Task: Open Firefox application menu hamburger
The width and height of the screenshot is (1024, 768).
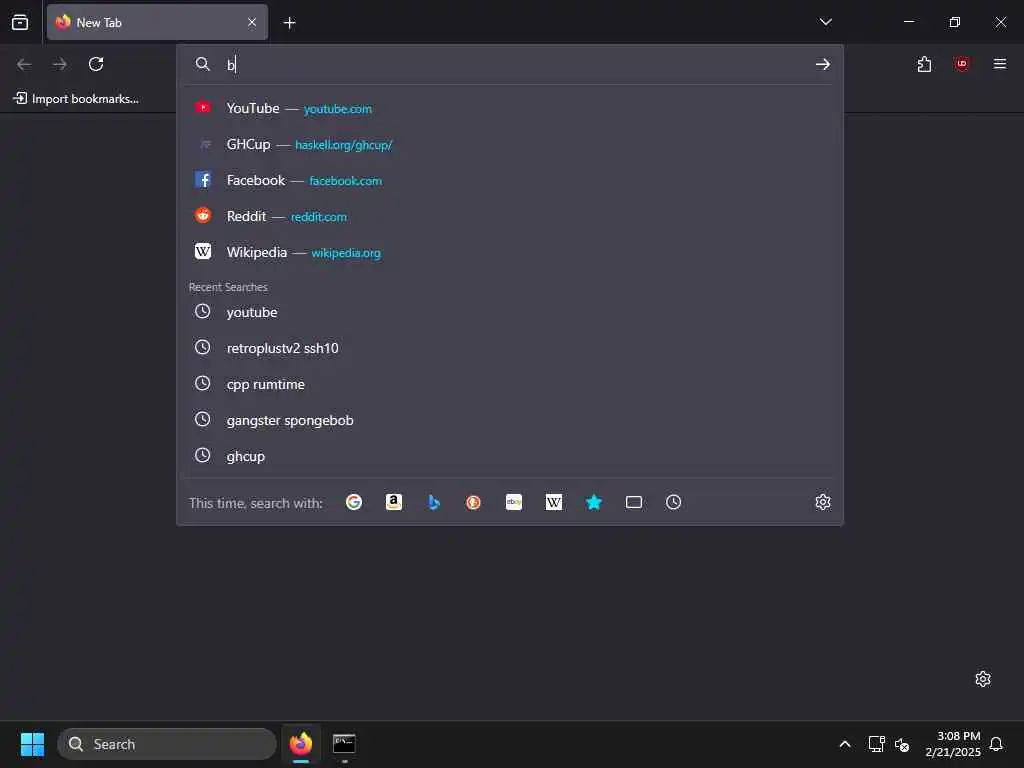Action: pyautogui.click(x=1000, y=64)
